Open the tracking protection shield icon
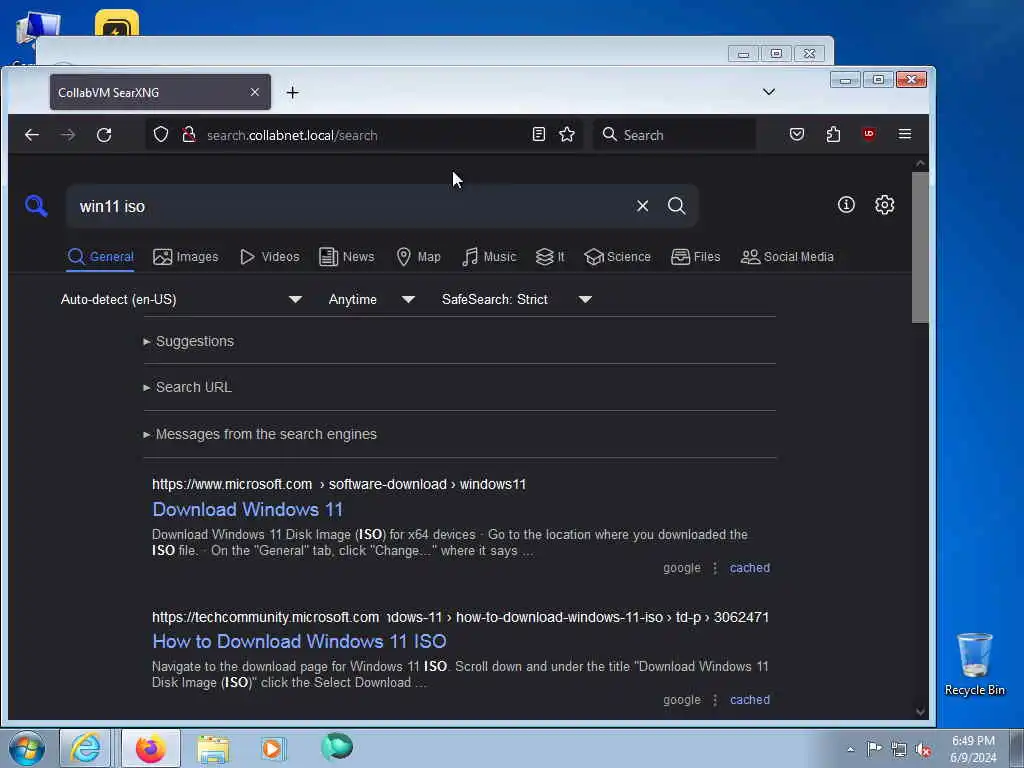The image size is (1024, 768). [161, 135]
